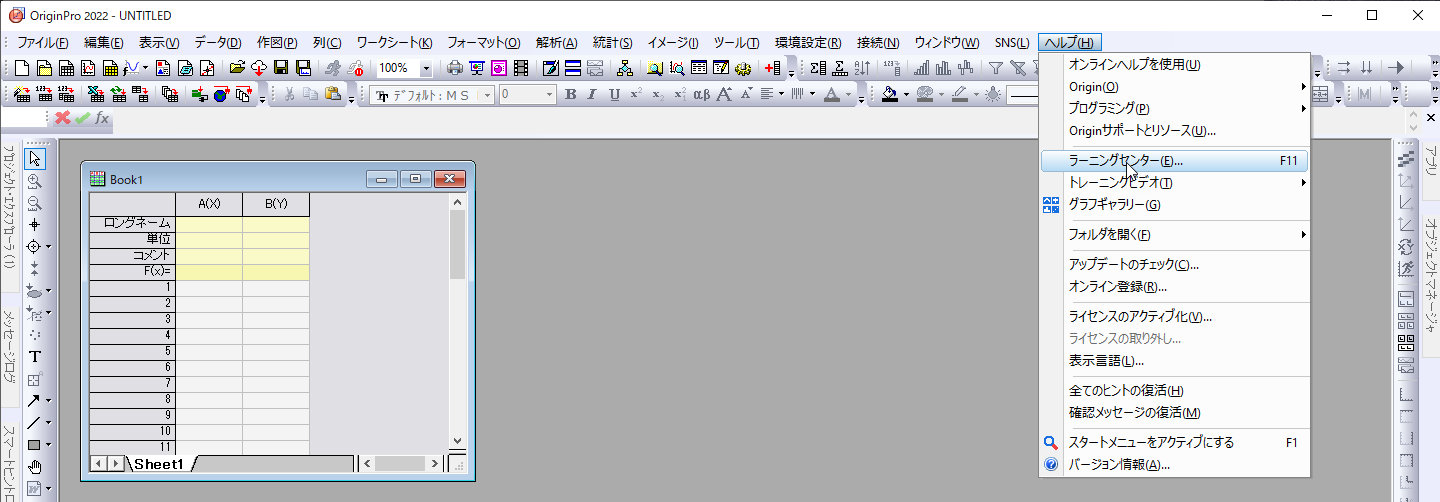This screenshot has width=1440, height=502.
Task: Open the 編集 menu
Action: coord(104,42)
